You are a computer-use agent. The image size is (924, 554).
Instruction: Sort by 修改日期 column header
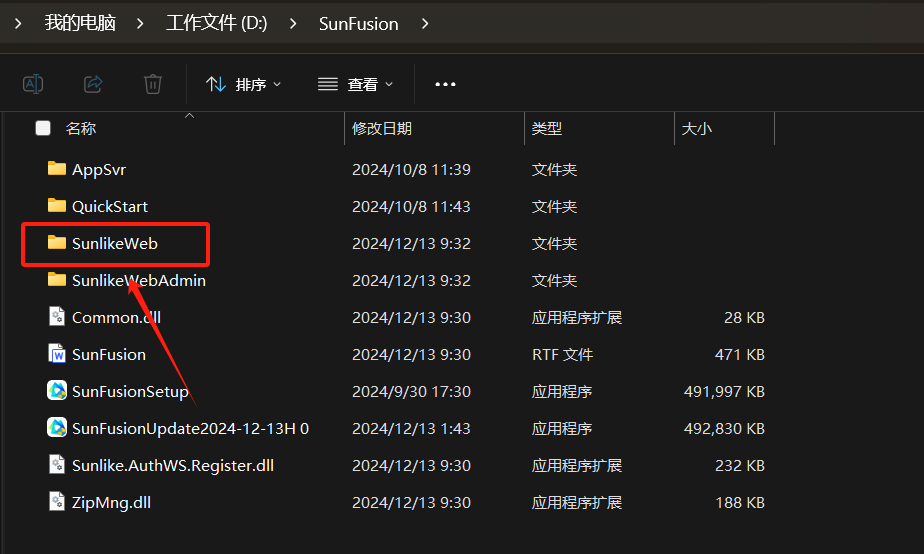point(382,128)
